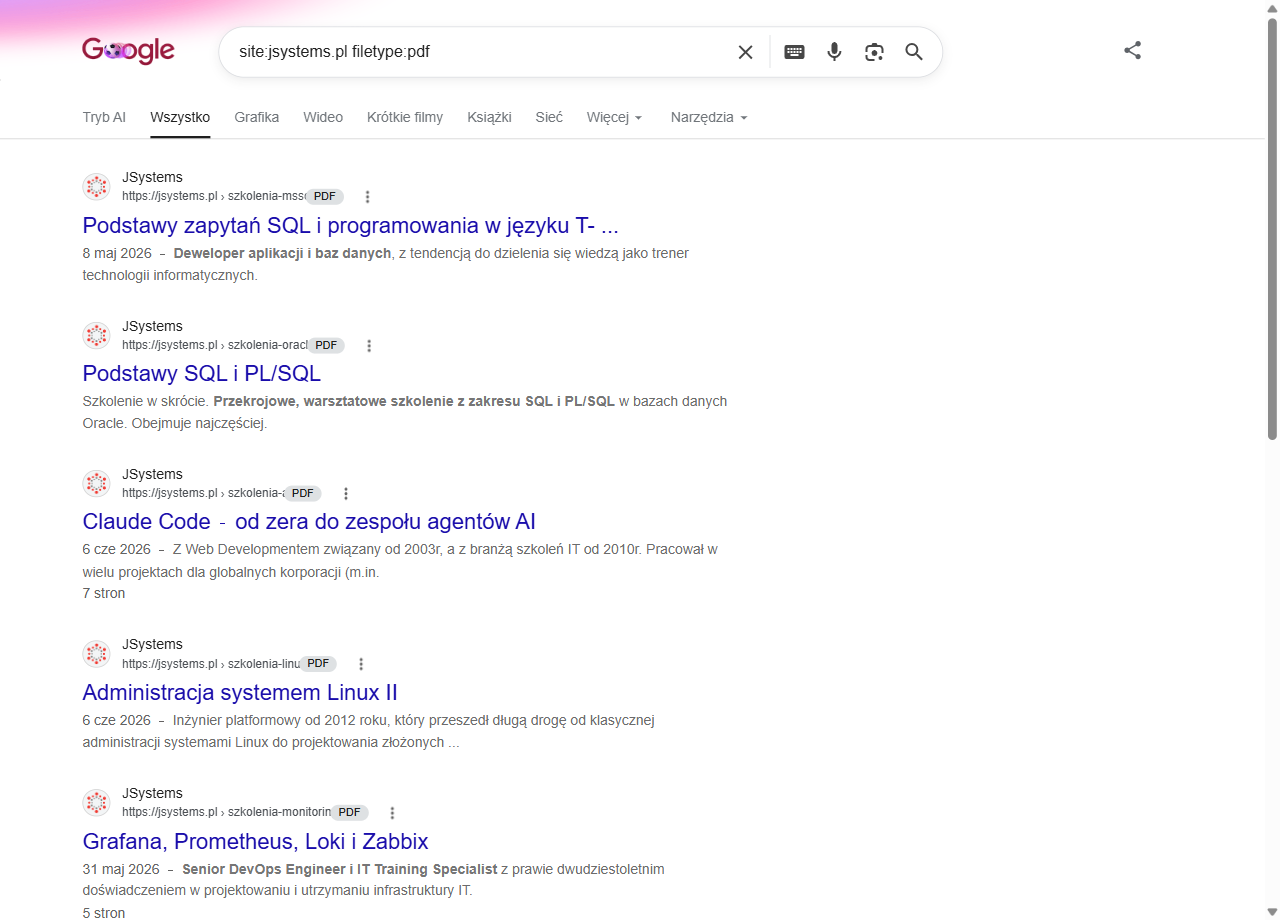Click PDF badge on Claude Code result

[x=303, y=494]
